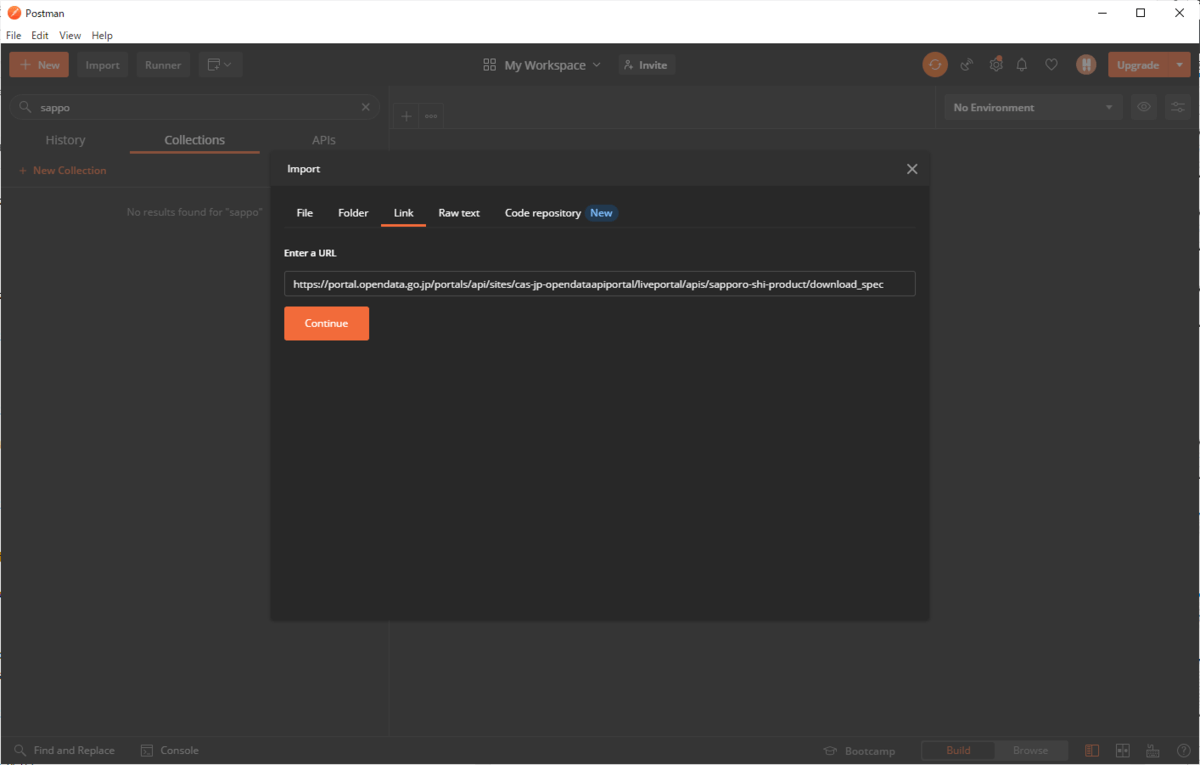Open the Help menu

click(102, 35)
